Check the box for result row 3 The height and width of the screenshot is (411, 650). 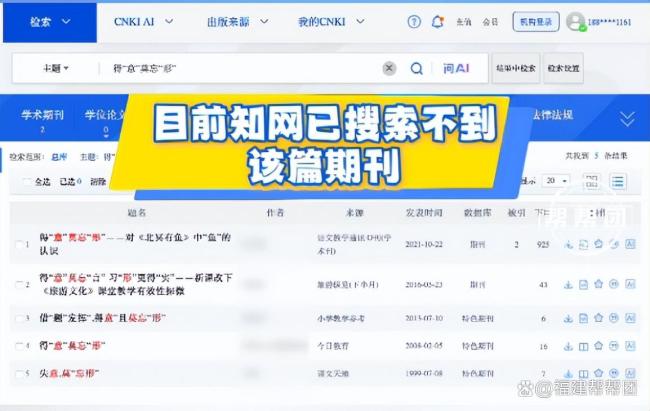point(19,319)
